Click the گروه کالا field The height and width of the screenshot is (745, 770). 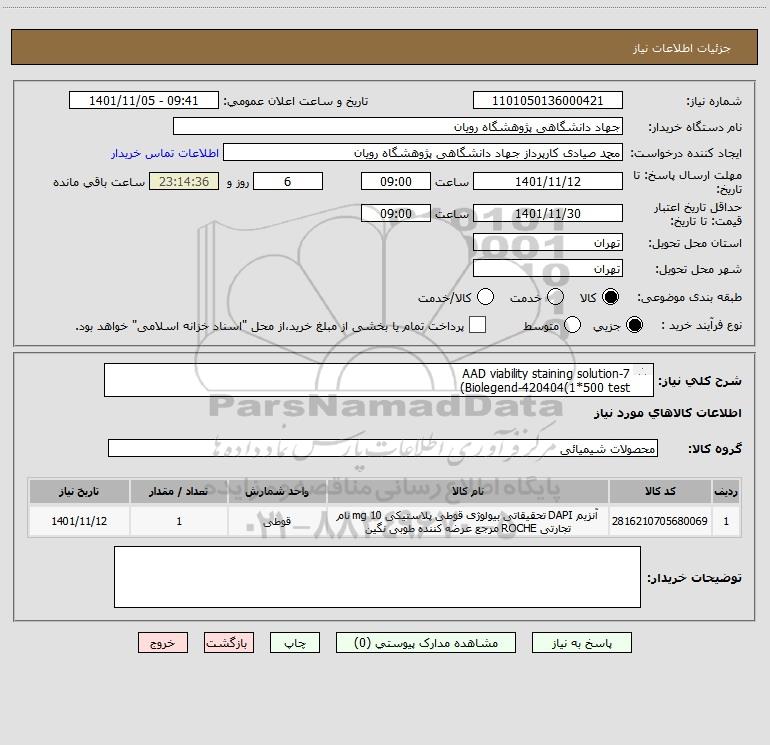point(383,448)
